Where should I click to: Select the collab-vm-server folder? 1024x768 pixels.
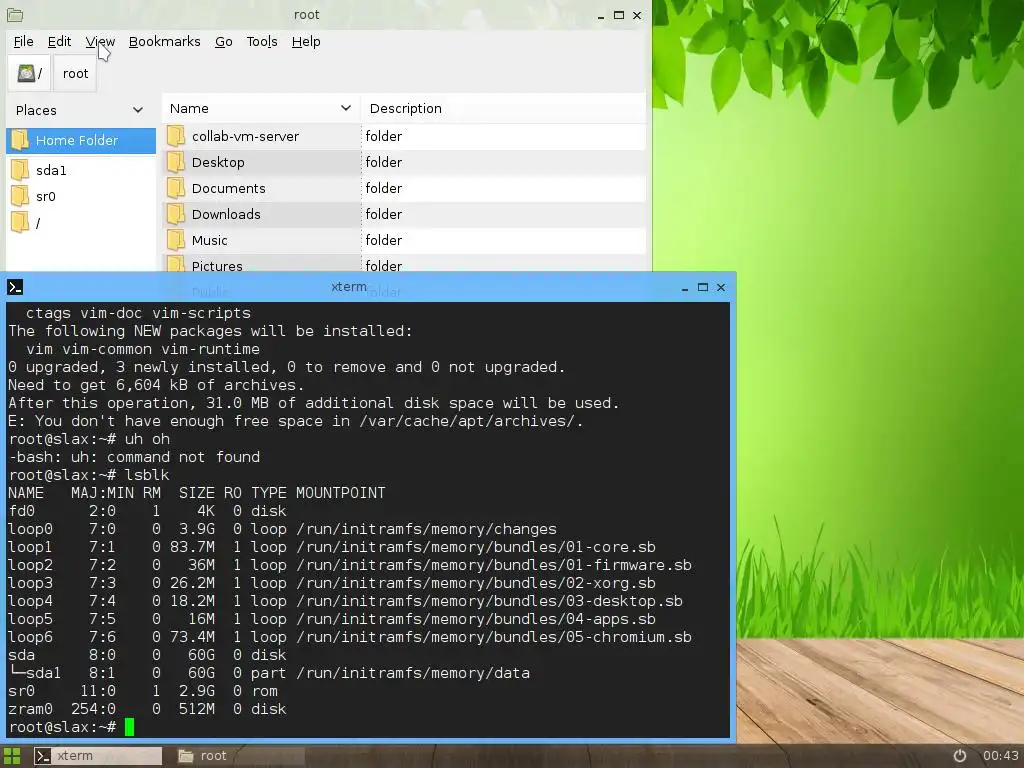coord(405,136)
